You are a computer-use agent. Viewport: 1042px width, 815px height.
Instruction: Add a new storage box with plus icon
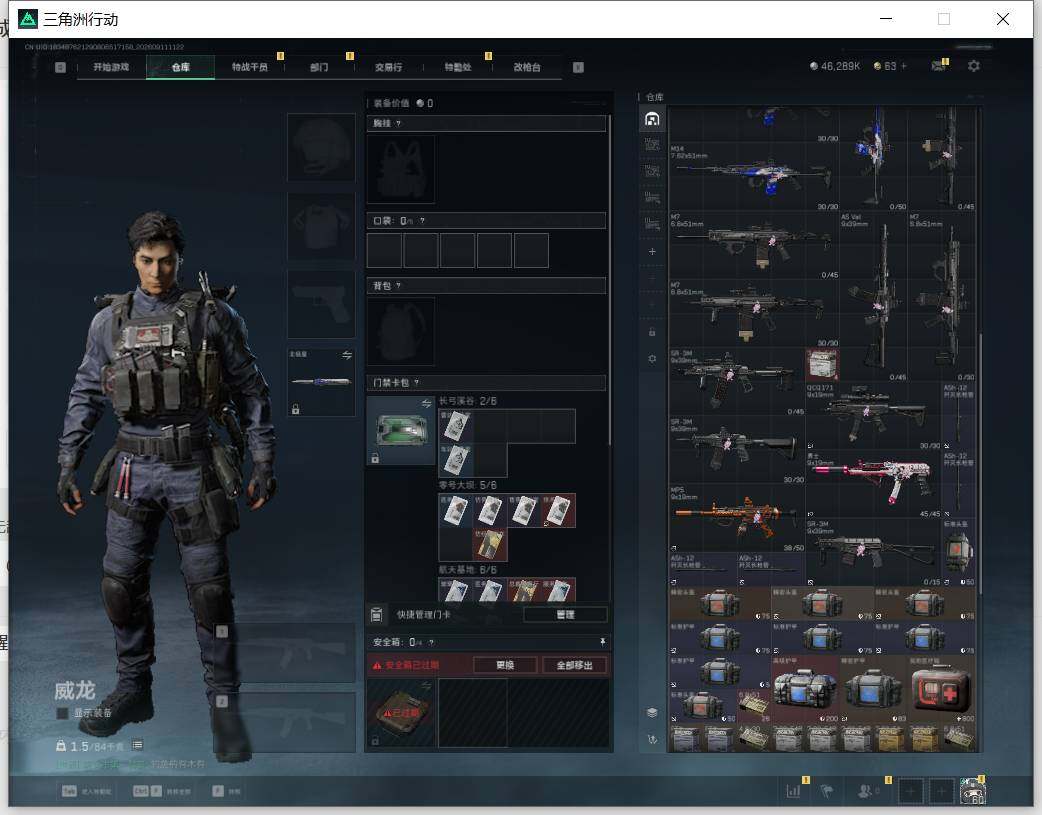pyautogui.click(x=652, y=251)
